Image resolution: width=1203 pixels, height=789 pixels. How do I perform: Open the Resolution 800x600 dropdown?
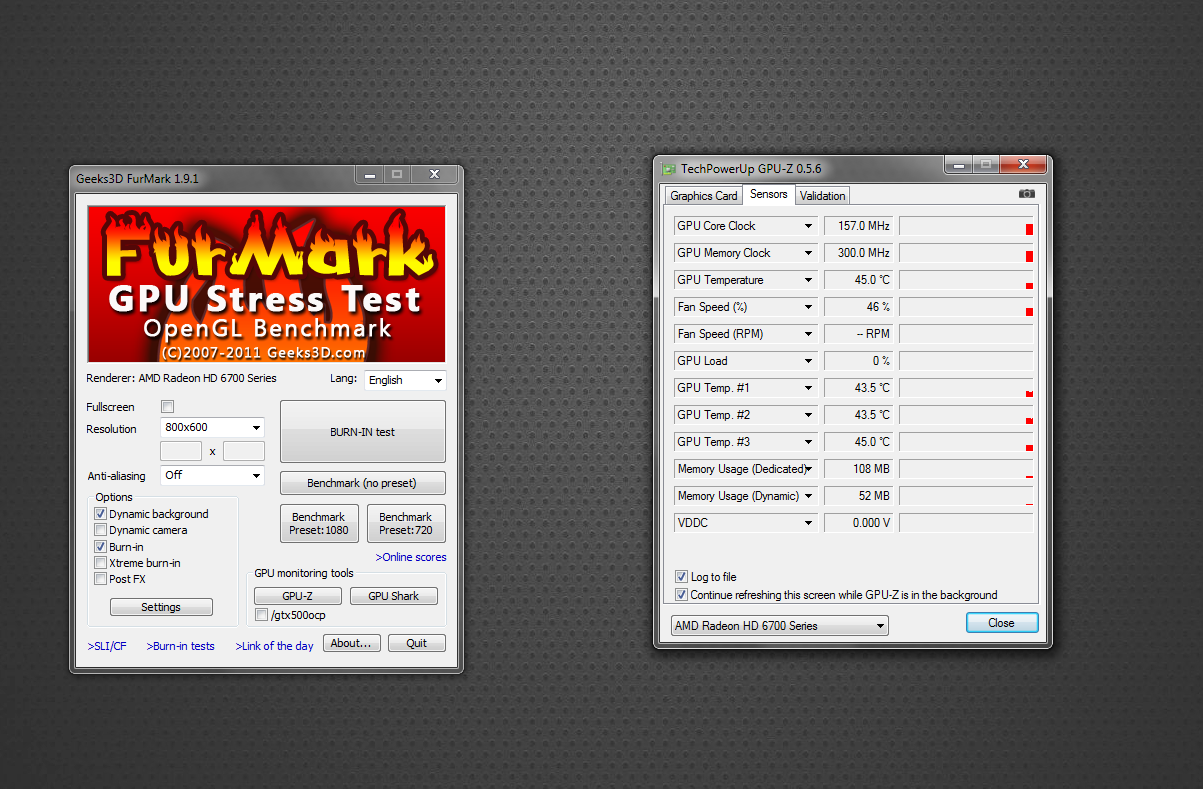[212, 428]
